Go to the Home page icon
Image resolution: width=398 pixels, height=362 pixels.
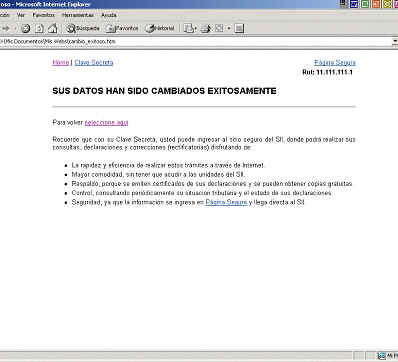(x=52, y=29)
